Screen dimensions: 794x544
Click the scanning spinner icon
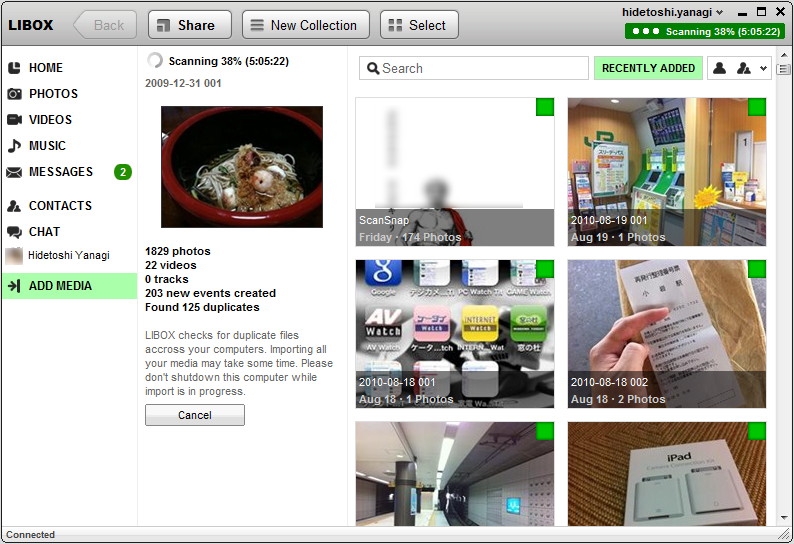(155, 61)
